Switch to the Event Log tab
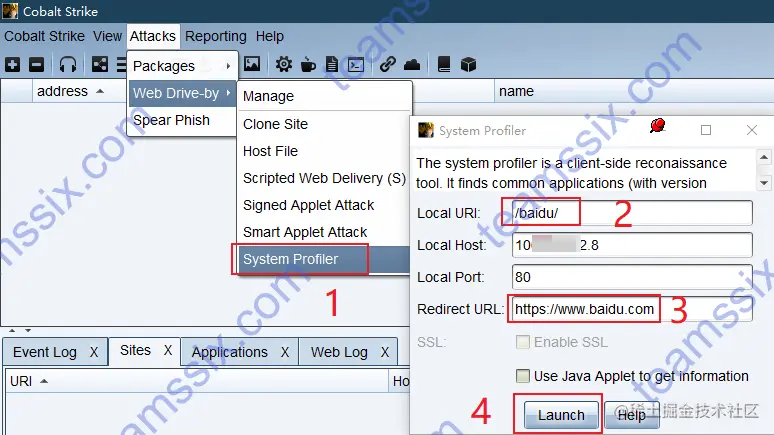This screenshot has width=774, height=435. click(45, 352)
